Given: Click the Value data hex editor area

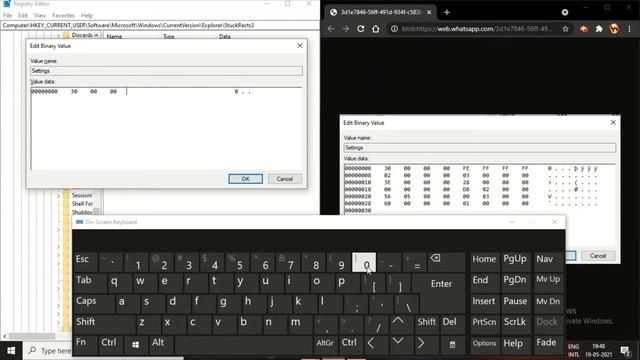Looking at the screenshot, I should point(167,129).
